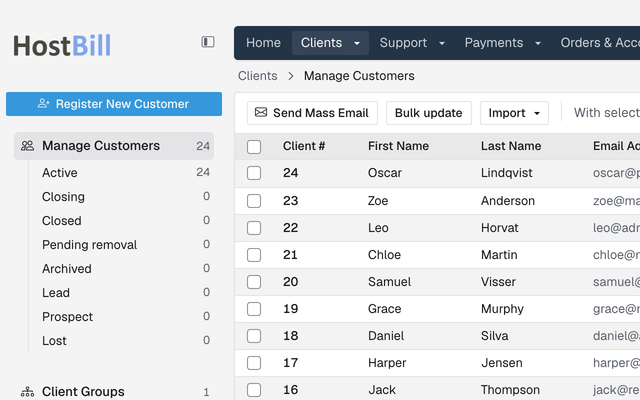Sort by Last Name column header
This screenshot has width=640, height=400.
tap(511, 146)
